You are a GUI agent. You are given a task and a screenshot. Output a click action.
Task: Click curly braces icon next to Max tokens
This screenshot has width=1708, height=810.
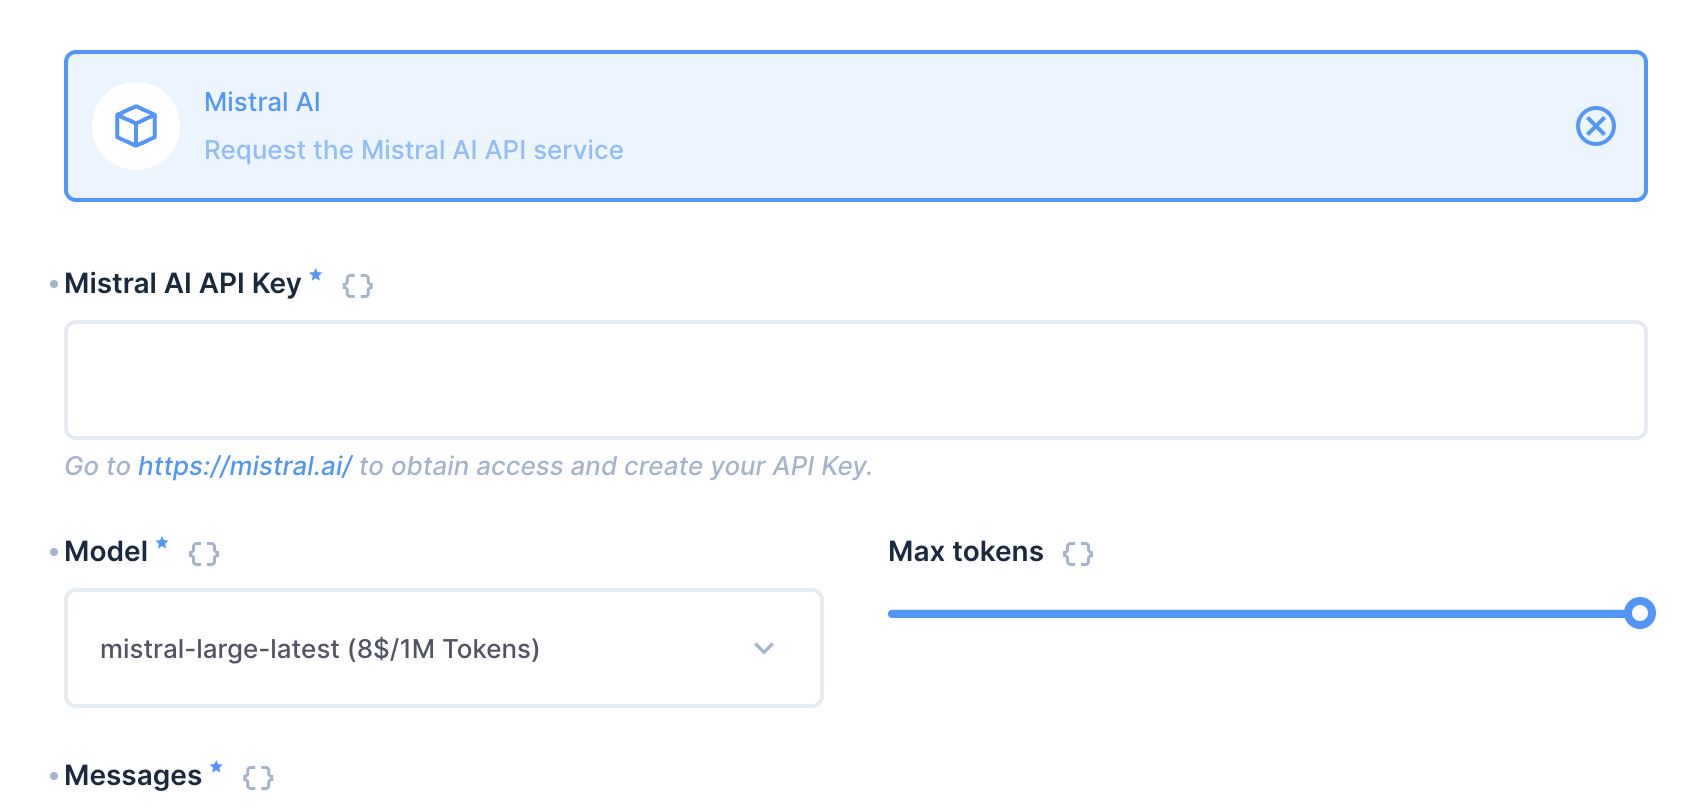pos(1078,554)
